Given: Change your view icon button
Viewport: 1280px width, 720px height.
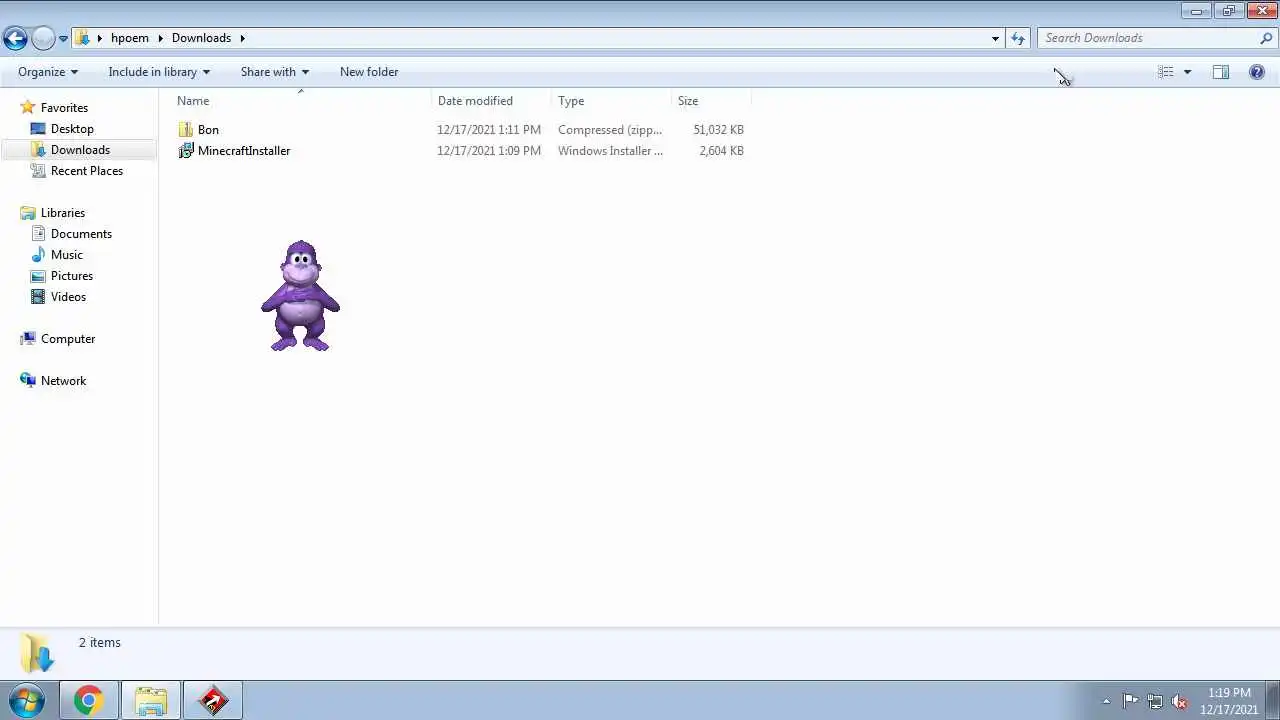Looking at the screenshot, I should tap(1166, 72).
